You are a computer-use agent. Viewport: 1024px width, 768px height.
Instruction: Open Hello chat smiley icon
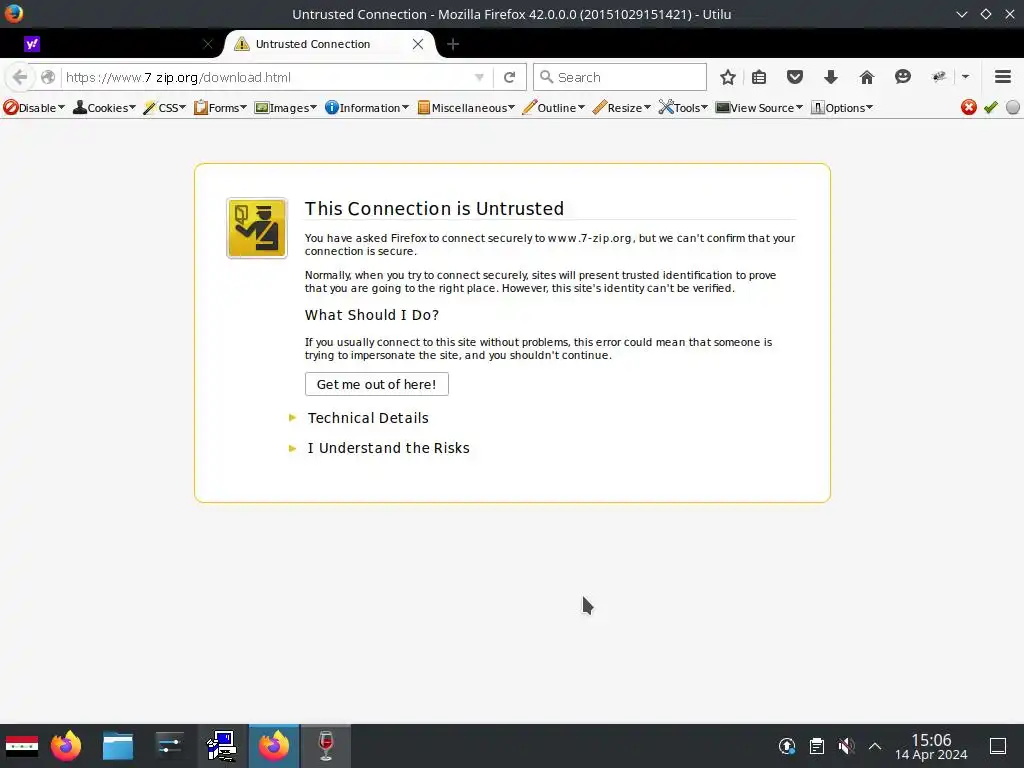903,77
